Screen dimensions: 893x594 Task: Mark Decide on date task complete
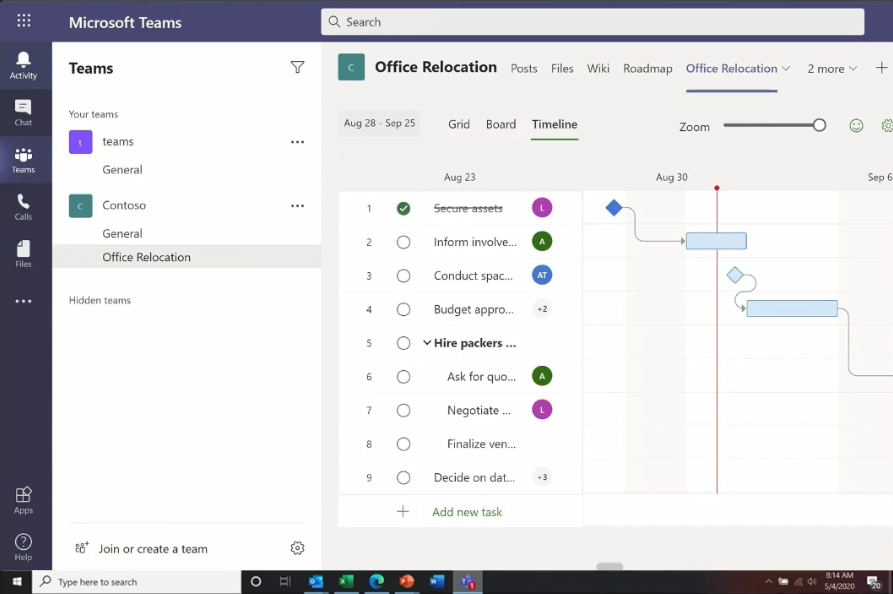(x=403, y=477)
